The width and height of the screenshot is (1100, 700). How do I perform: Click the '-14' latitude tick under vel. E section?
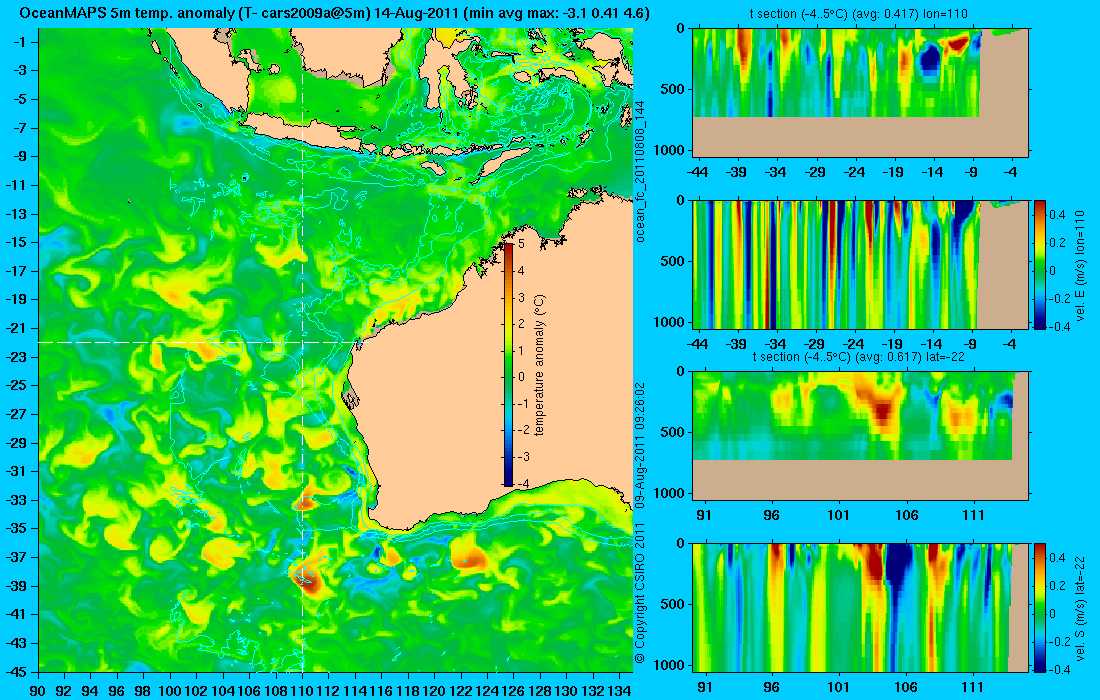pos(932,344)
